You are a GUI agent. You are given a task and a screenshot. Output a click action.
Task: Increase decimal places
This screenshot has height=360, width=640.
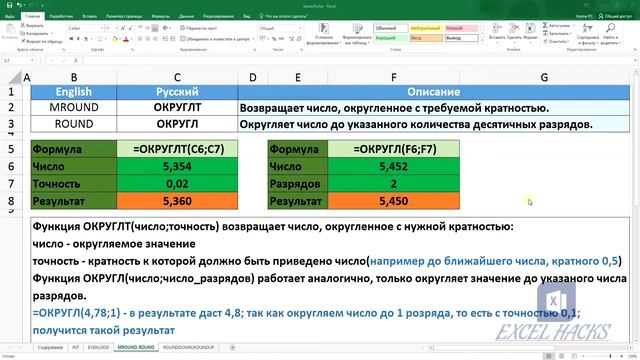click(x=291, y=39)
